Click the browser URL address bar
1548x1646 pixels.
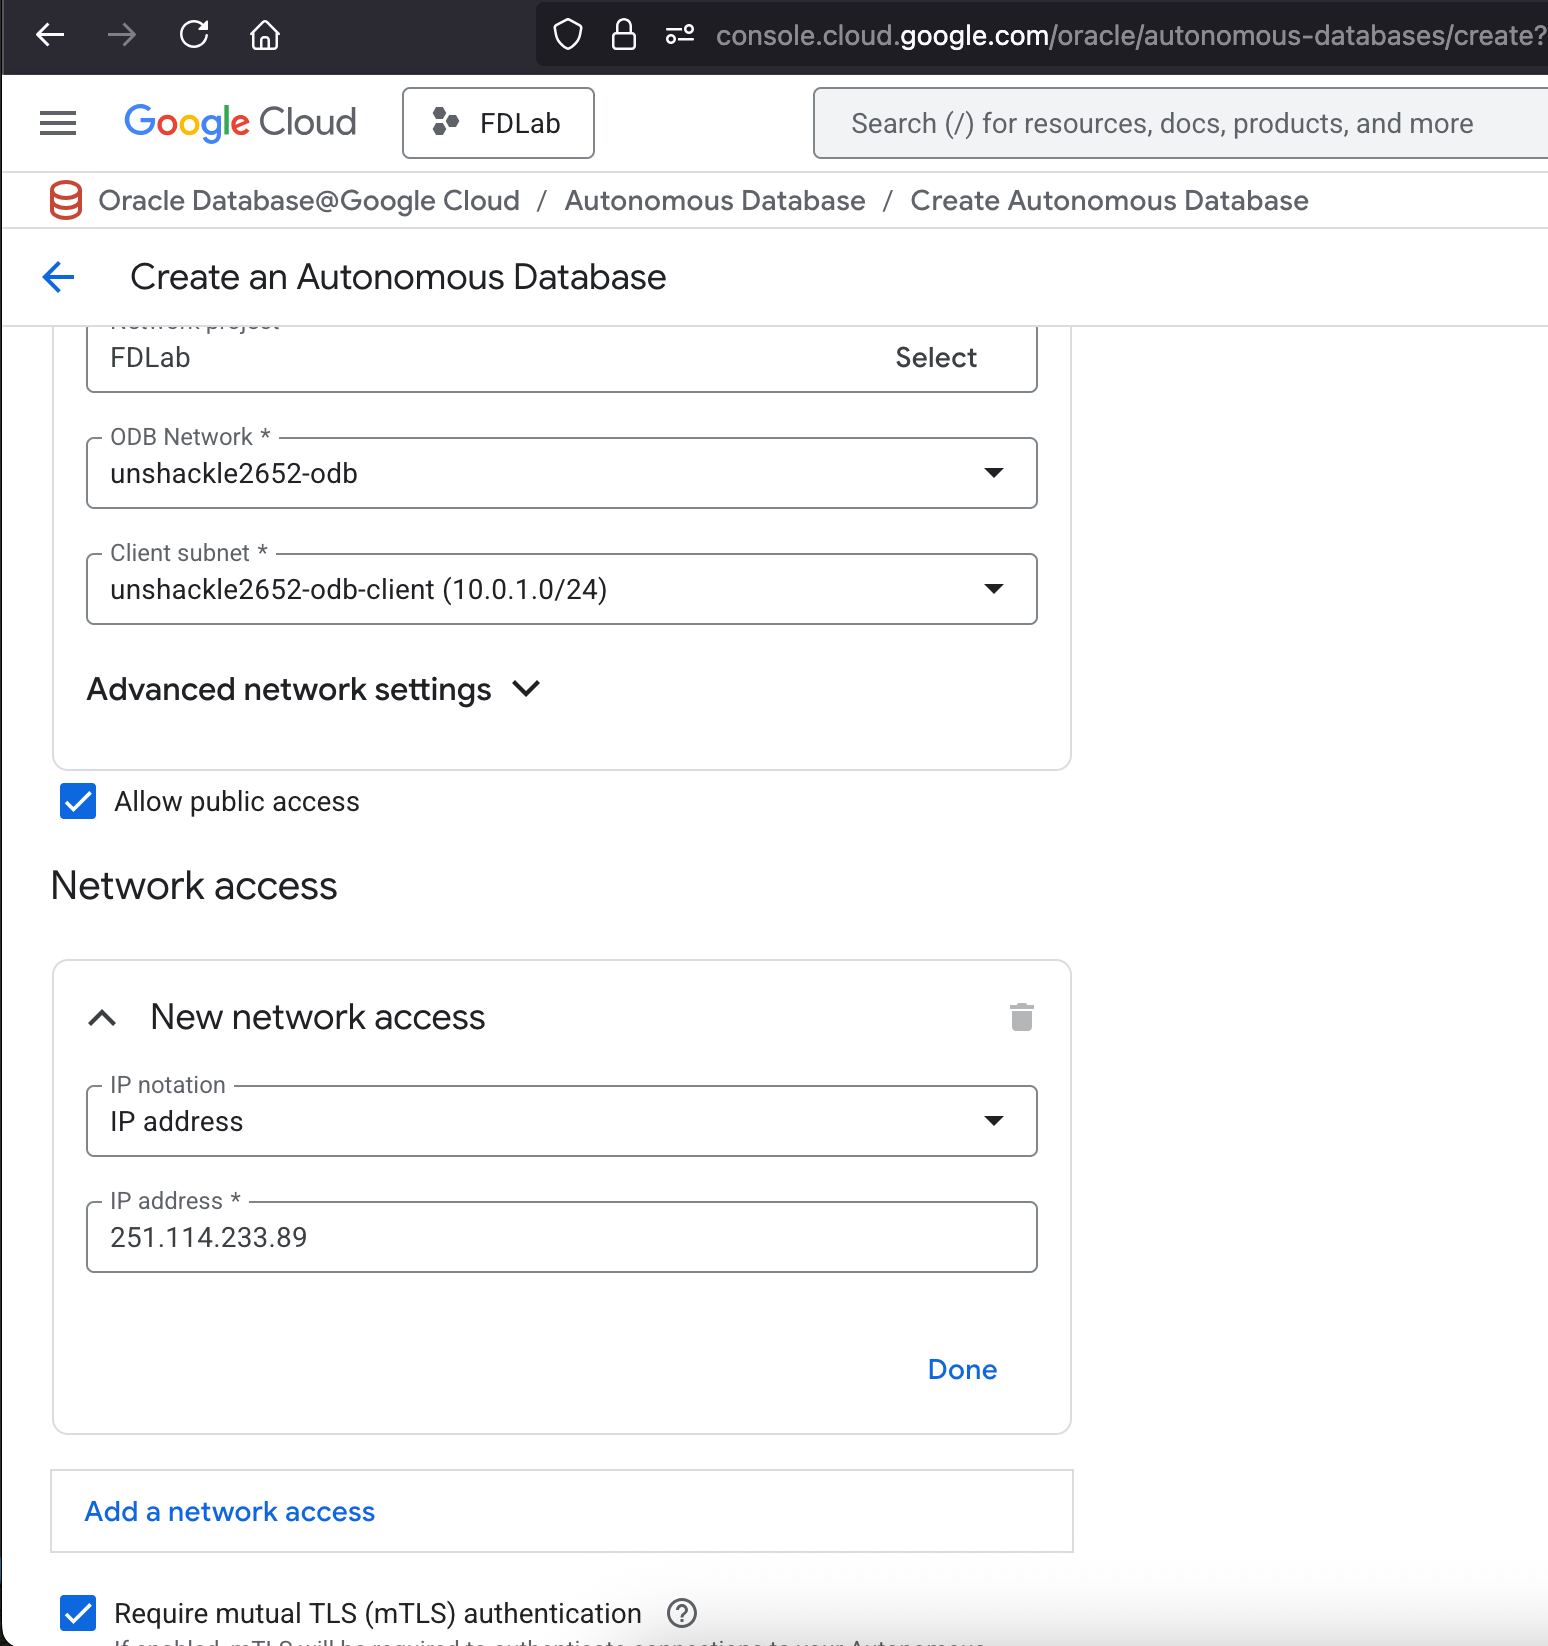pyautogui.click(x=1130, y=35)
